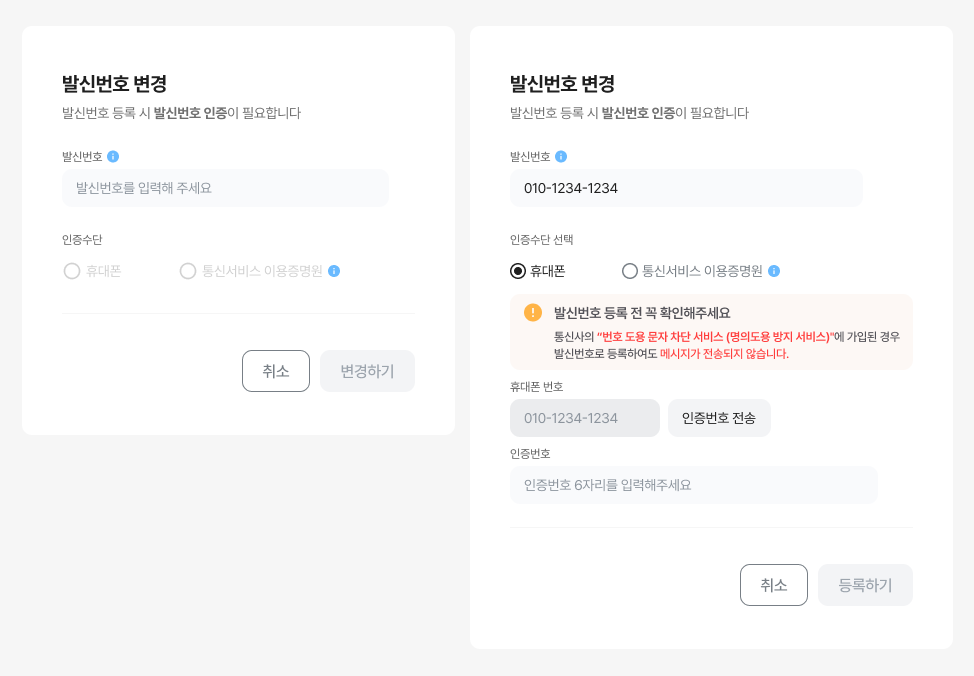
Task: Choose the enabled 통신서비스 이용증명원 radio option
Action: pyautogui.click(x=630, y=271)
